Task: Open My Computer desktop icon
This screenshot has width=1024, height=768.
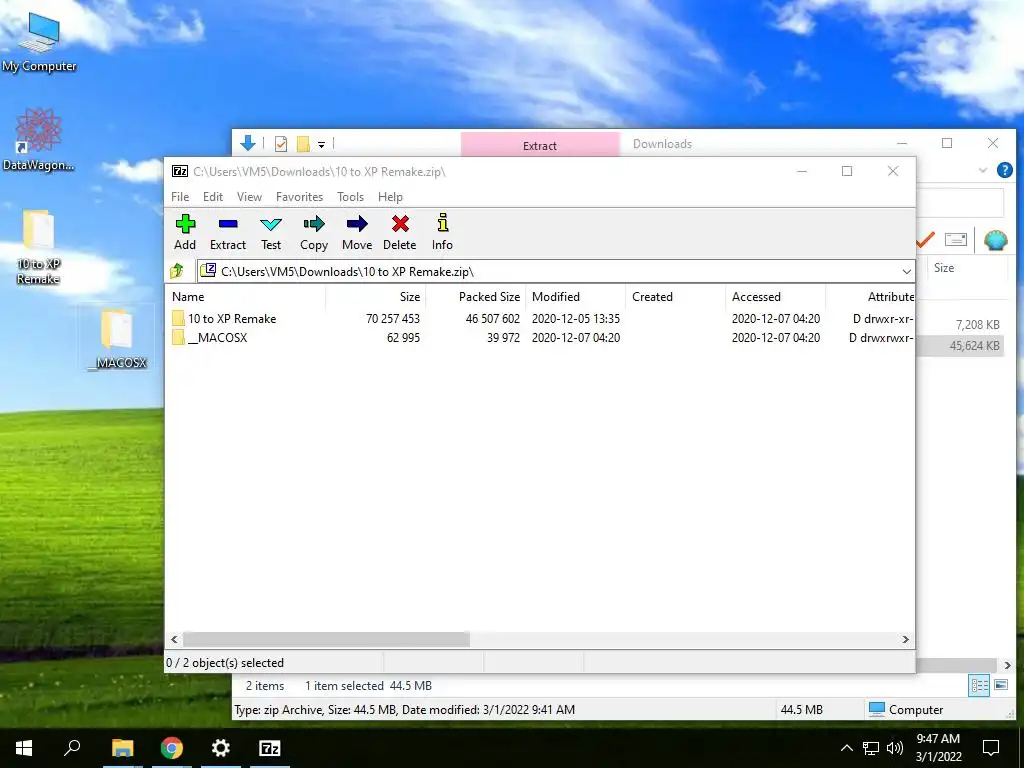Action: 39,42
